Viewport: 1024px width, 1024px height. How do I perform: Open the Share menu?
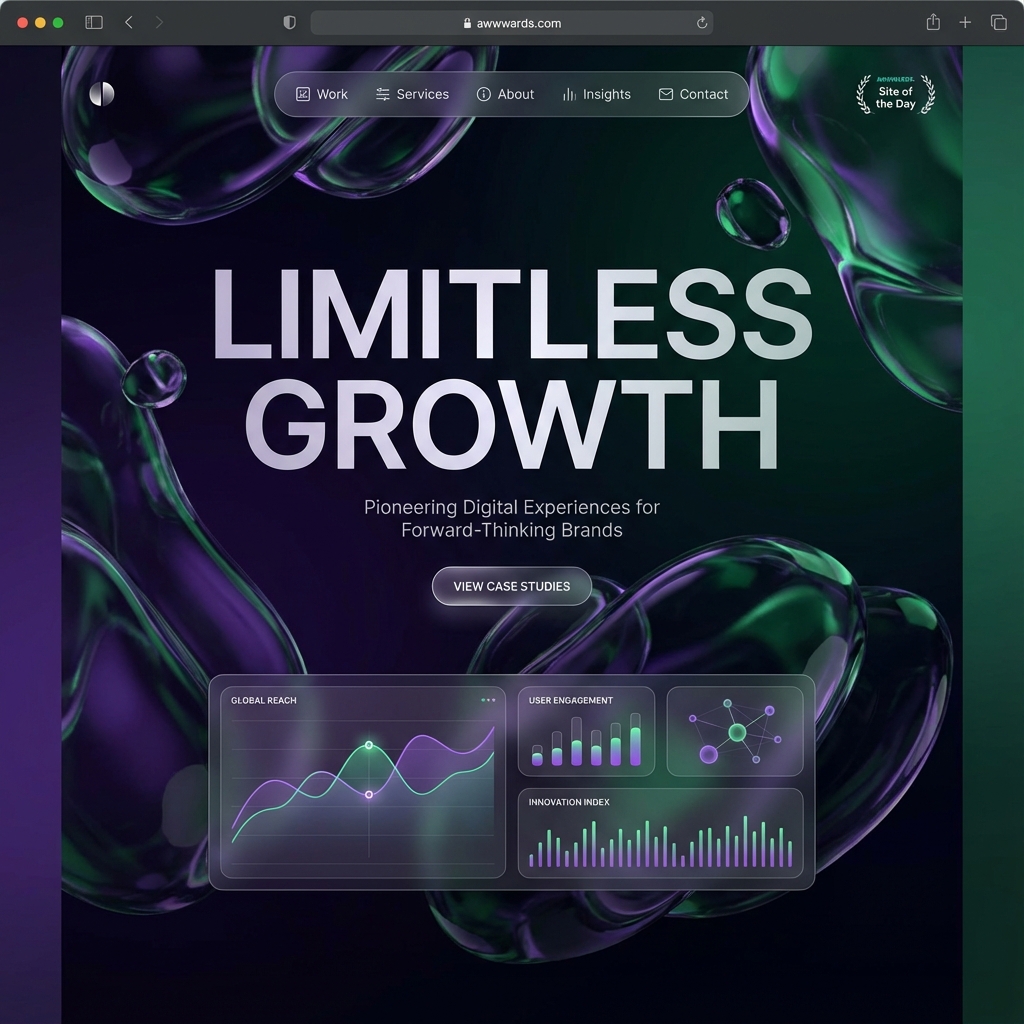933,22
